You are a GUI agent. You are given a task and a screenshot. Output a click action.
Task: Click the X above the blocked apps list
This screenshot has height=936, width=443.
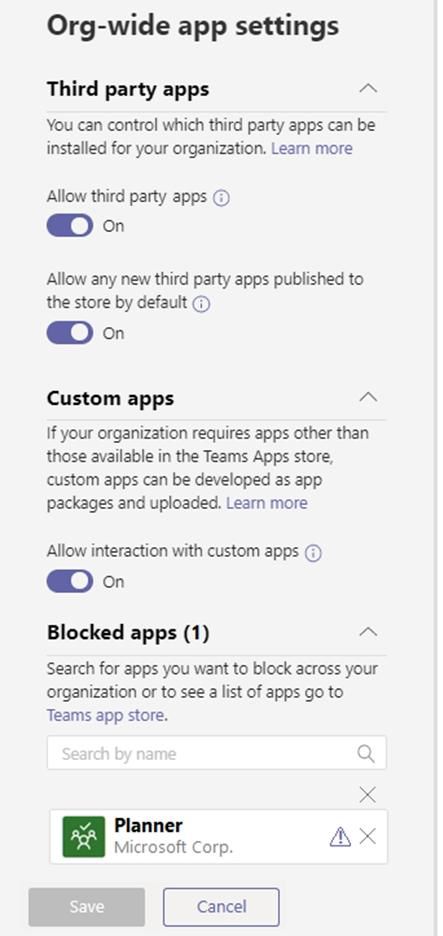pos(368,795)
